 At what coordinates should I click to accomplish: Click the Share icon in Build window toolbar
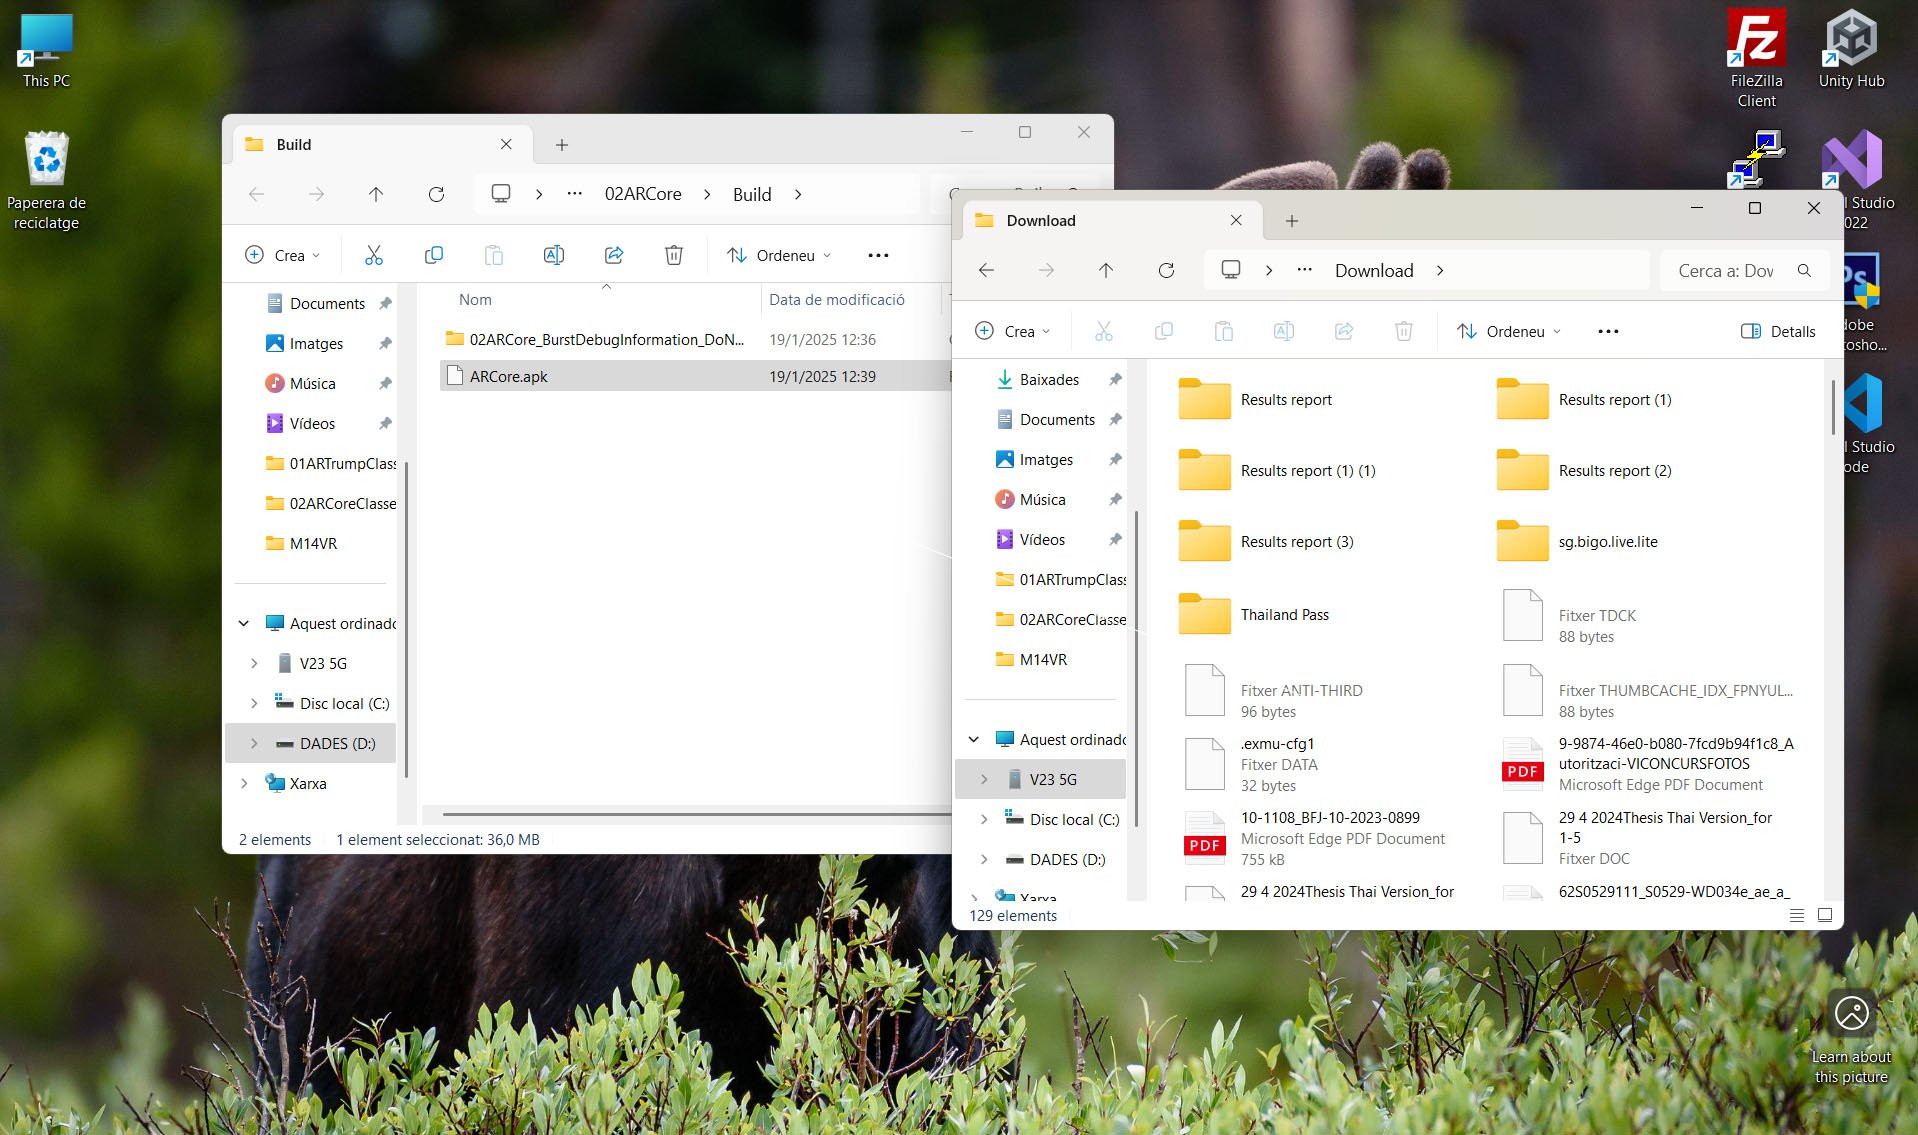pyautogui.click(x=614, y=255)
